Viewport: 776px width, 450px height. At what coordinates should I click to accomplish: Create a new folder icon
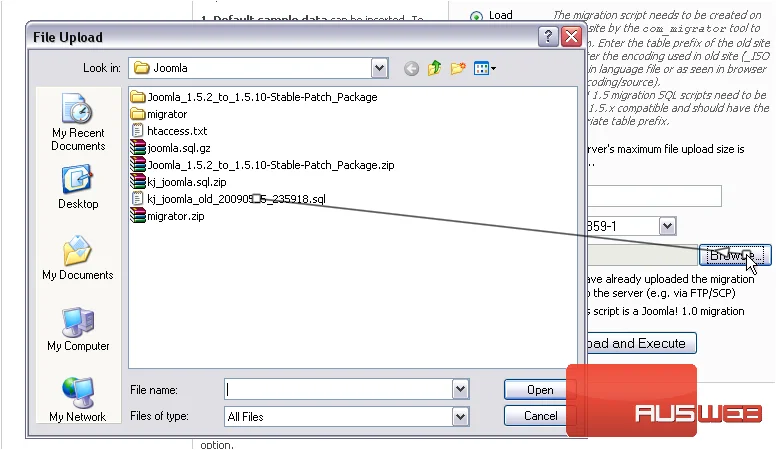pos(458,68)
